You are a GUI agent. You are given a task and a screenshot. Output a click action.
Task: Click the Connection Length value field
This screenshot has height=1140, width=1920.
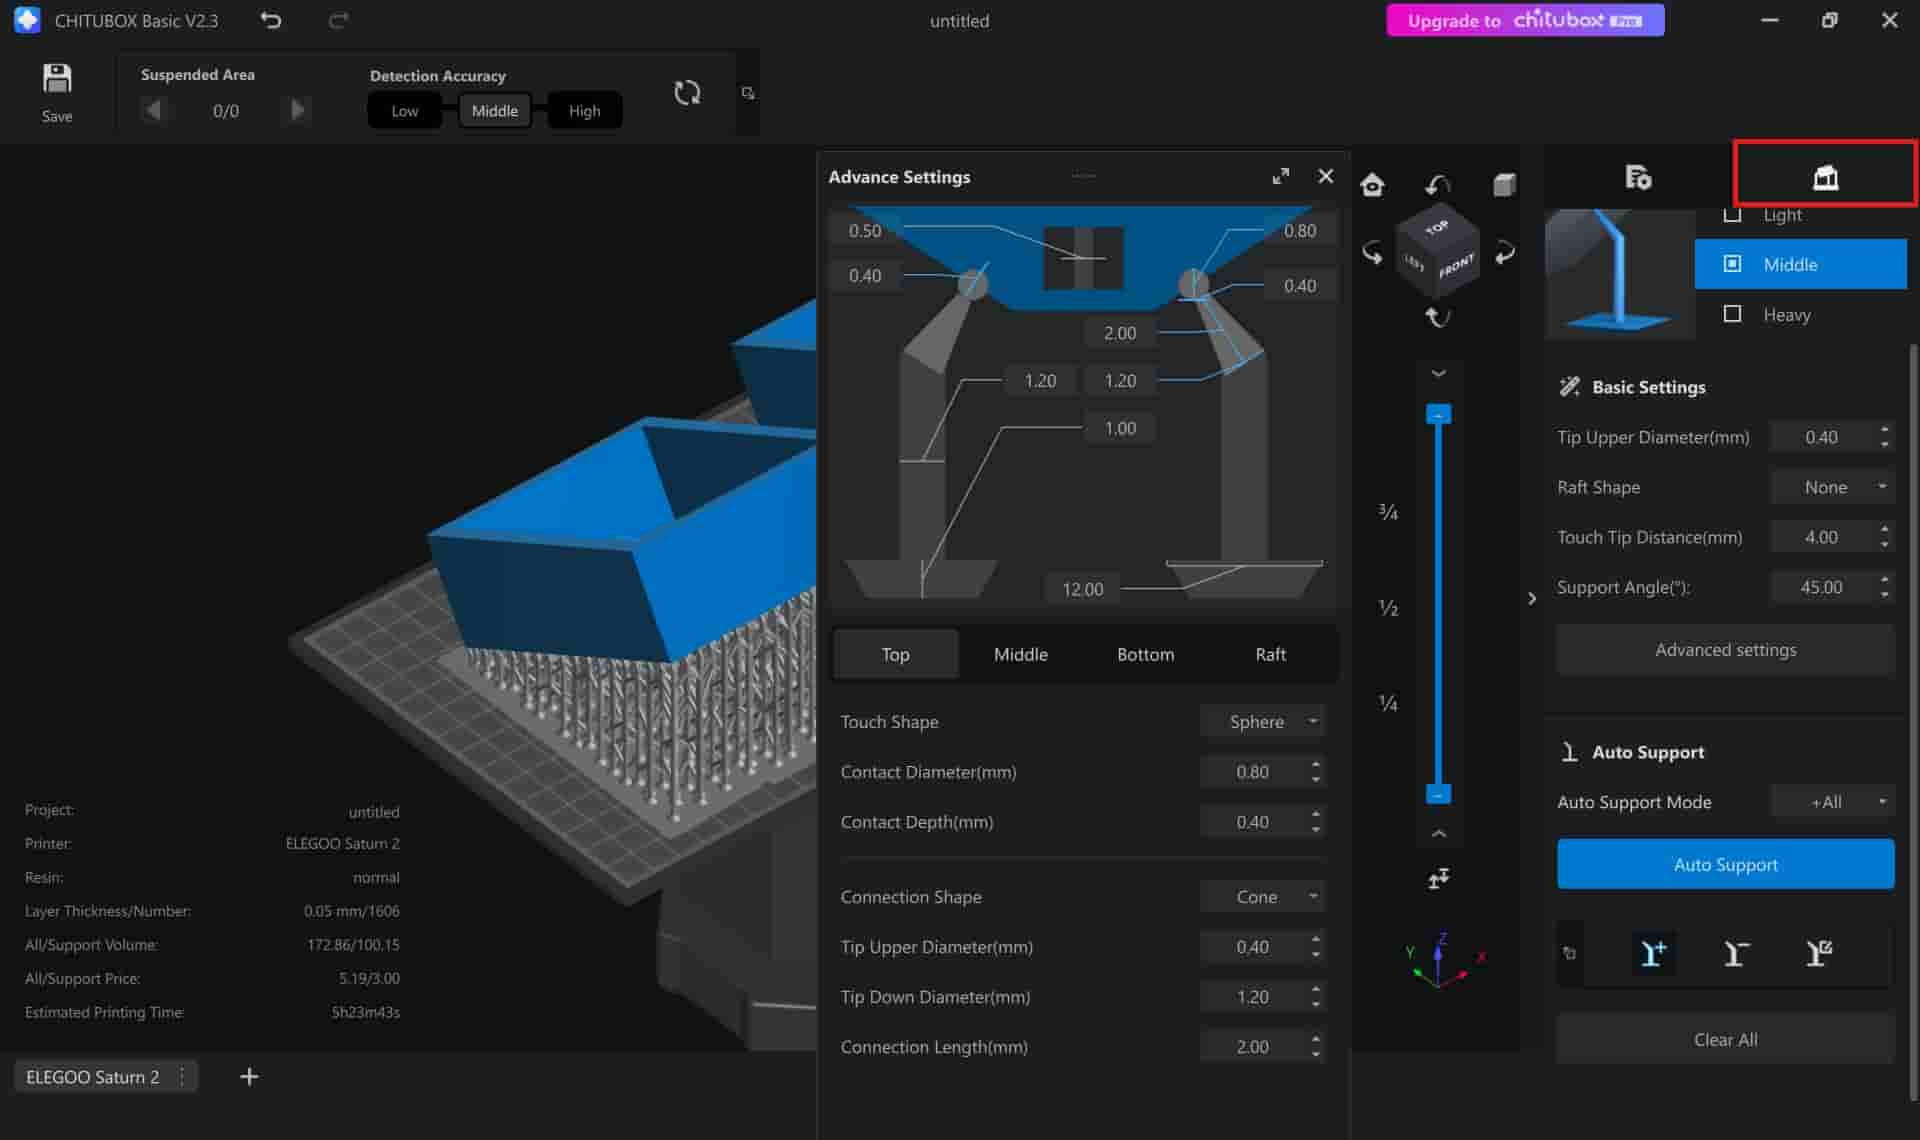[1253, 1046]
